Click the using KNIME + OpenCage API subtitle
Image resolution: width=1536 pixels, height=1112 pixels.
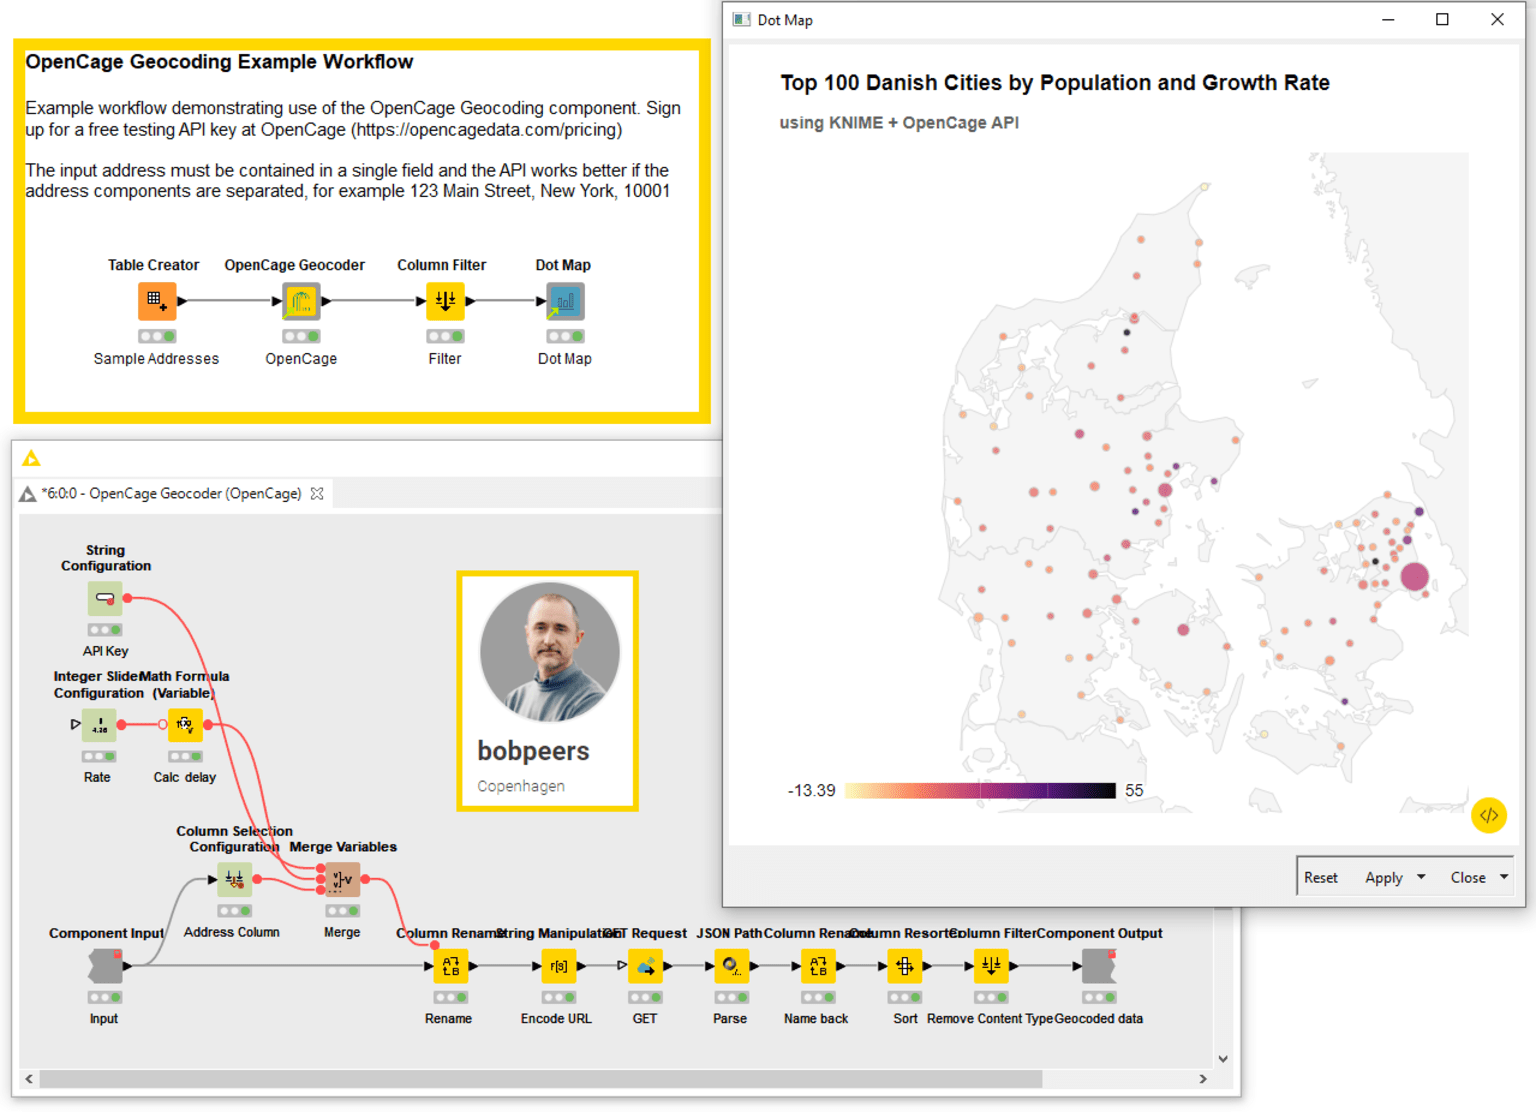pos(899,123)
